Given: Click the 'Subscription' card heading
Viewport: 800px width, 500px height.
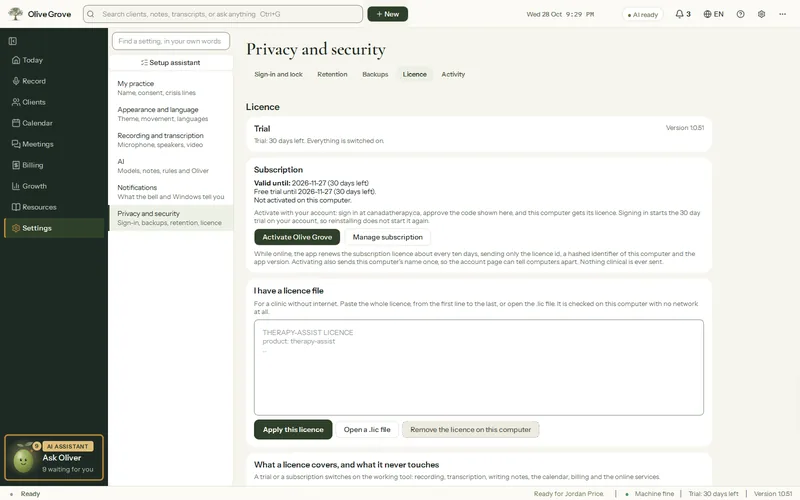Looking at the screenshot, I should [278, 169].
